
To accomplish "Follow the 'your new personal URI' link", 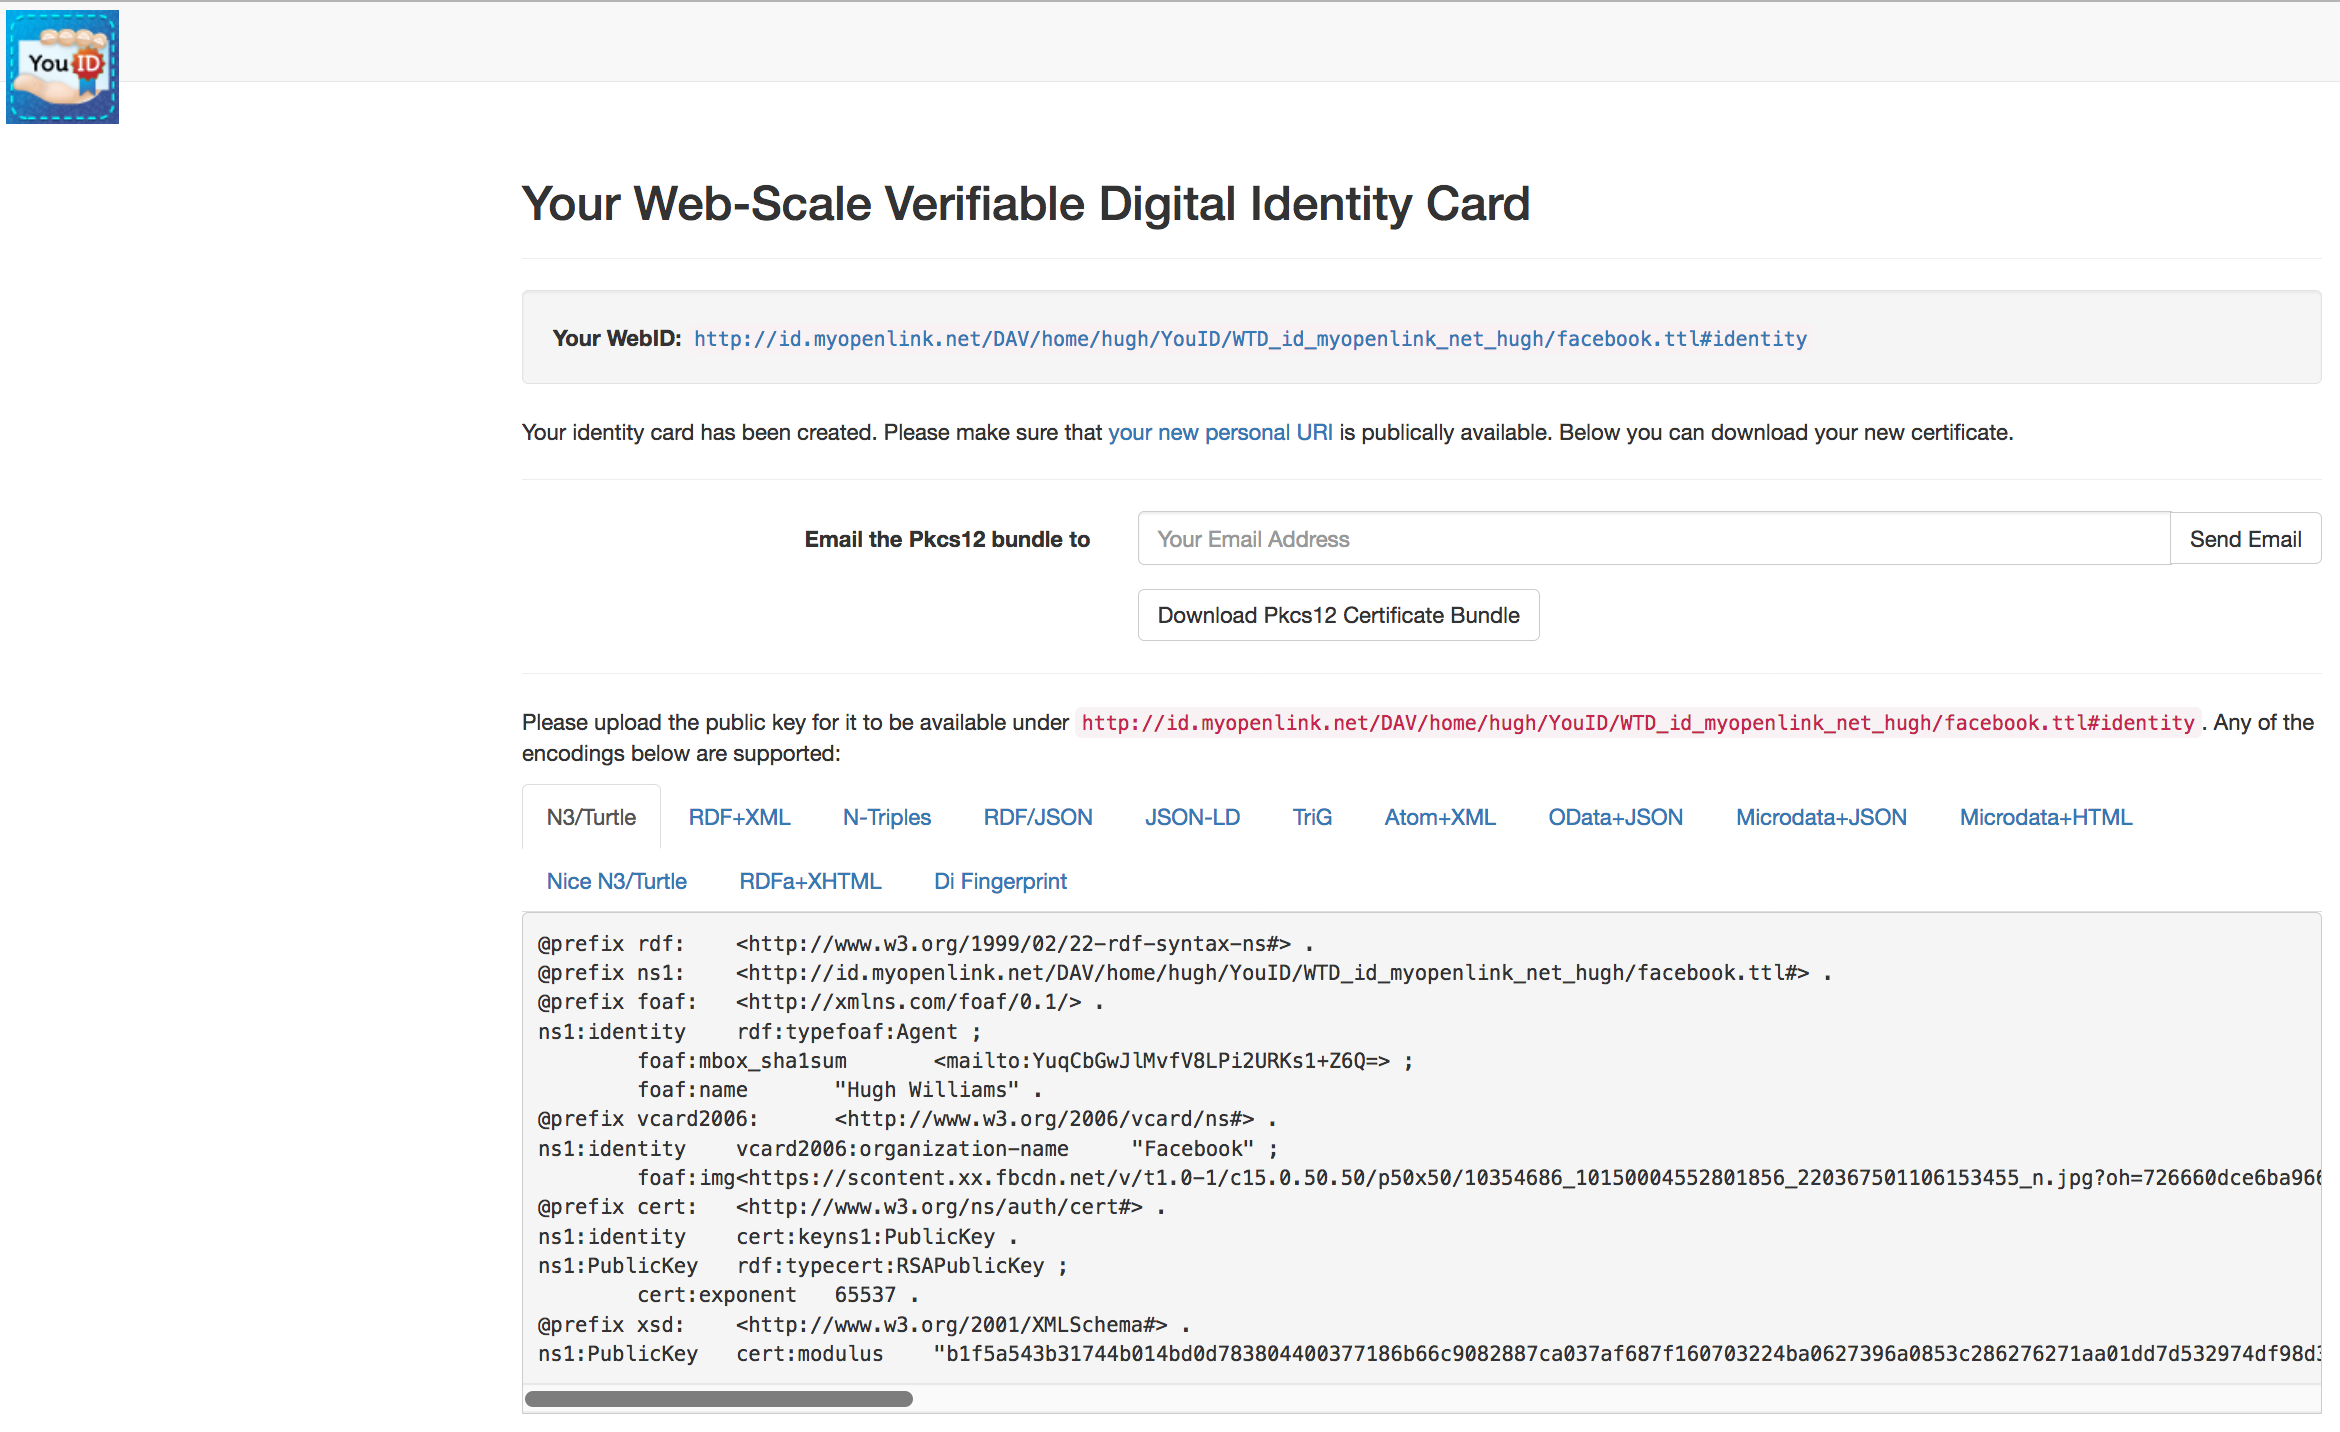I will pyautogui.click(x=1220, y=433).
